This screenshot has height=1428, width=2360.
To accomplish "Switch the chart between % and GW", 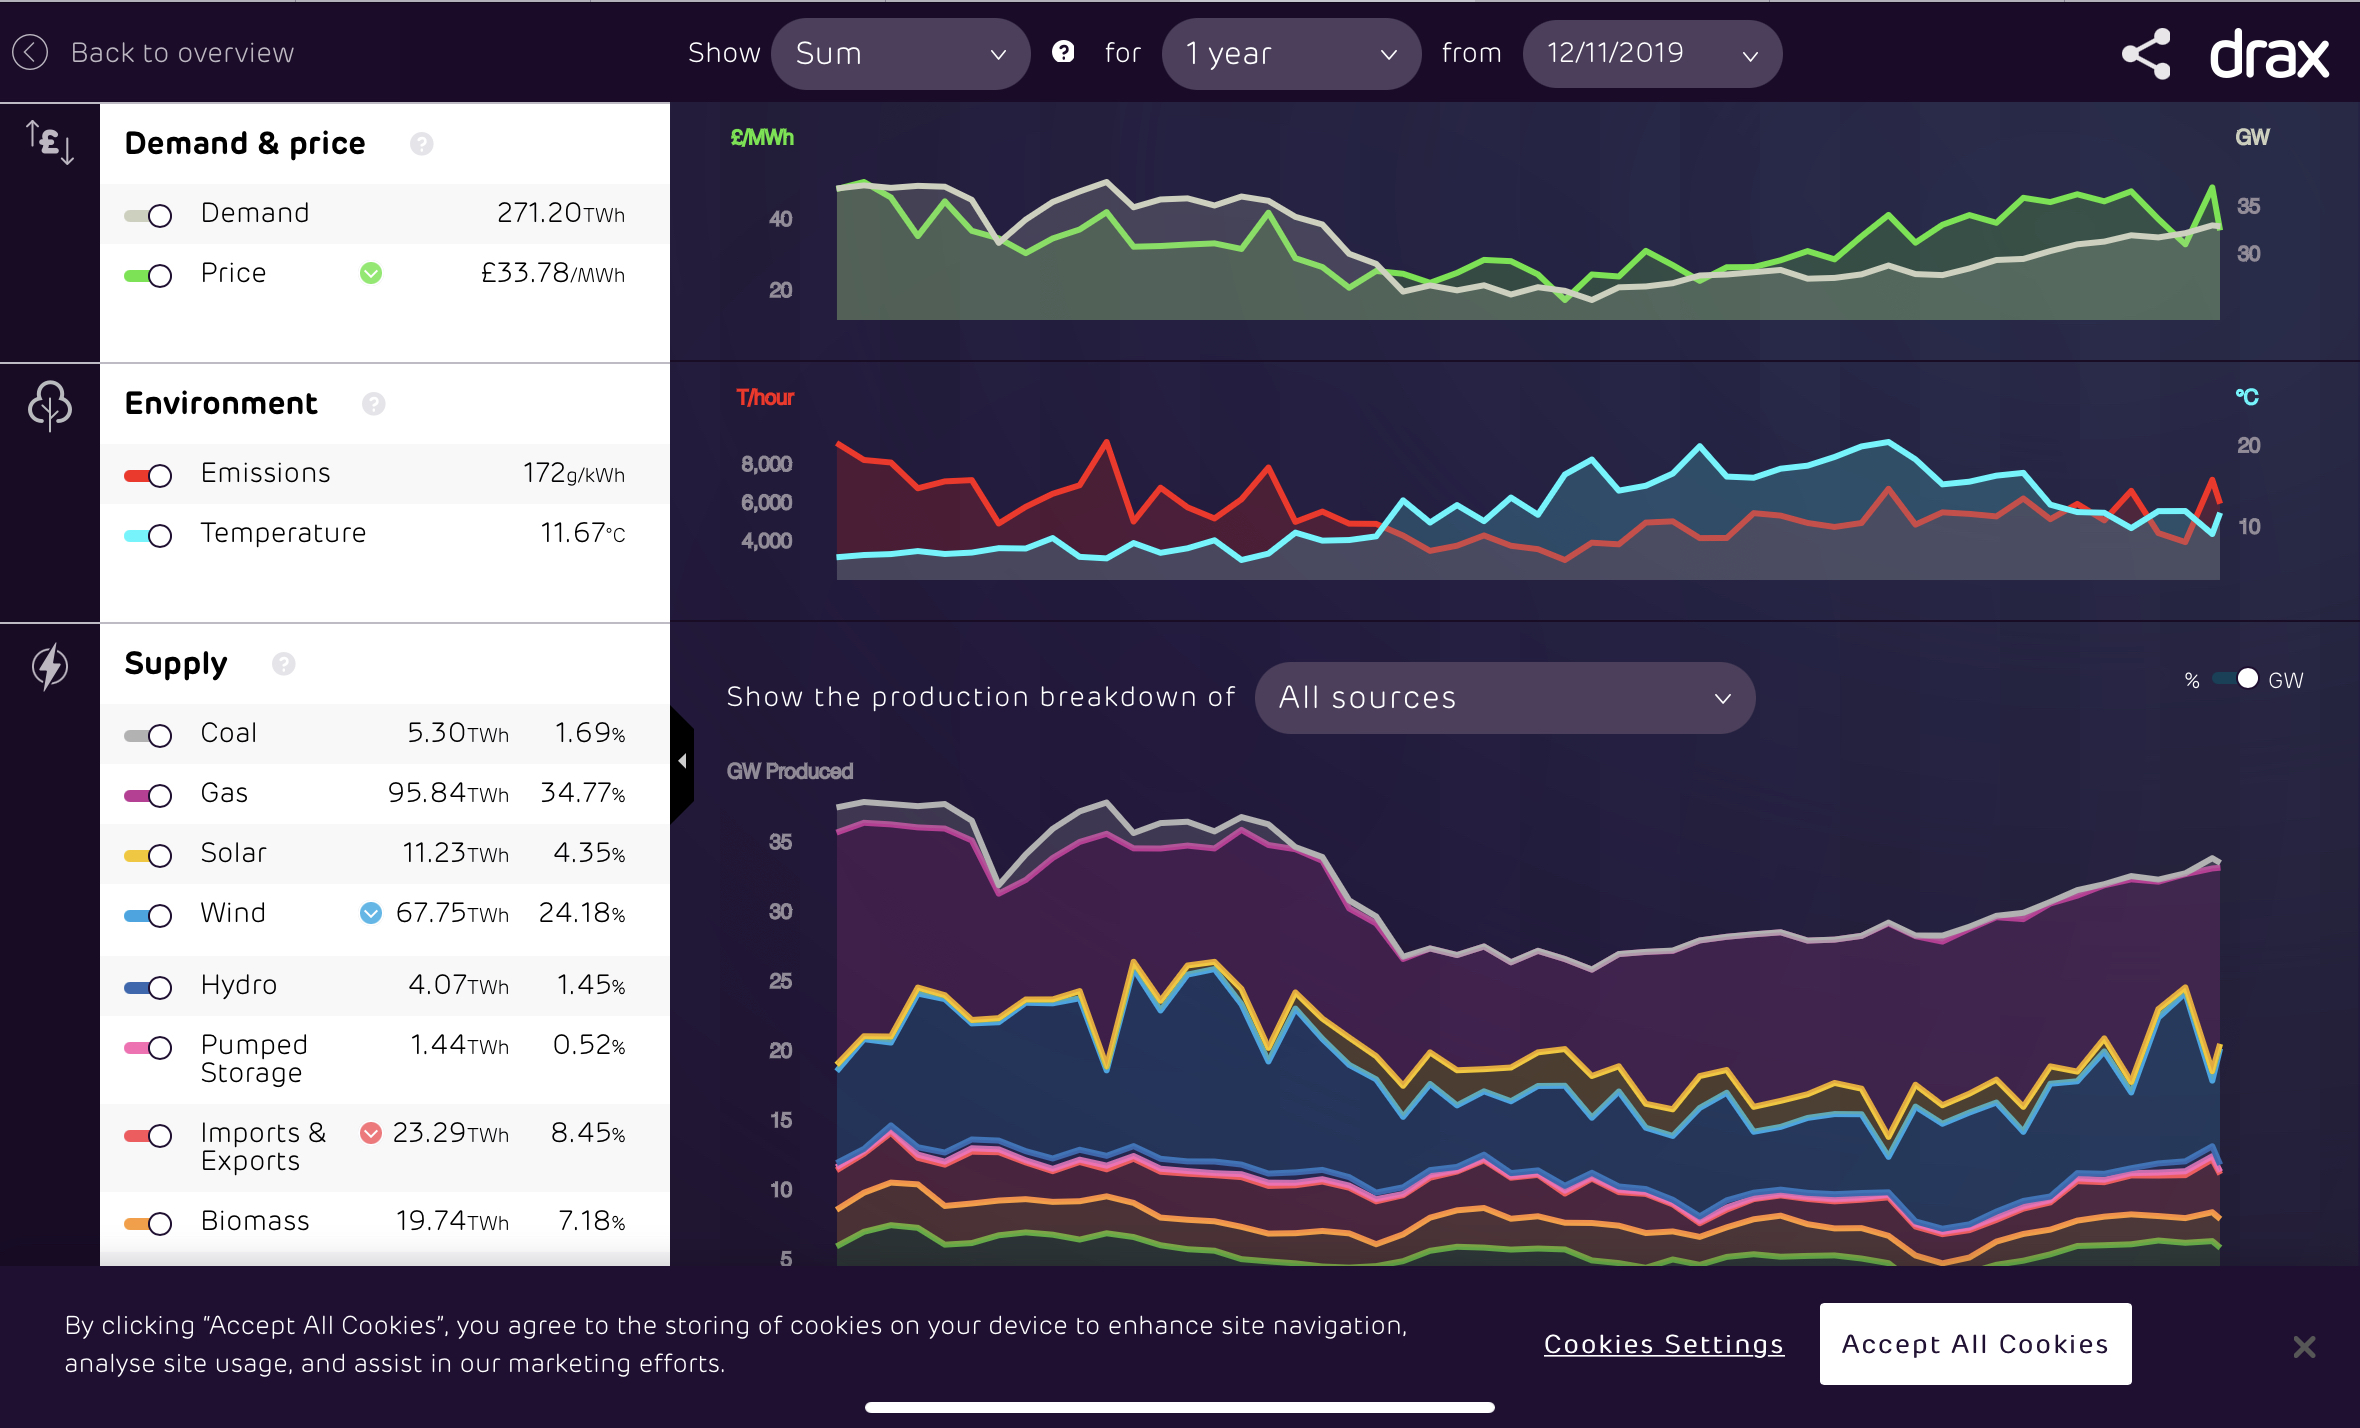I will tap(2237, 679).
